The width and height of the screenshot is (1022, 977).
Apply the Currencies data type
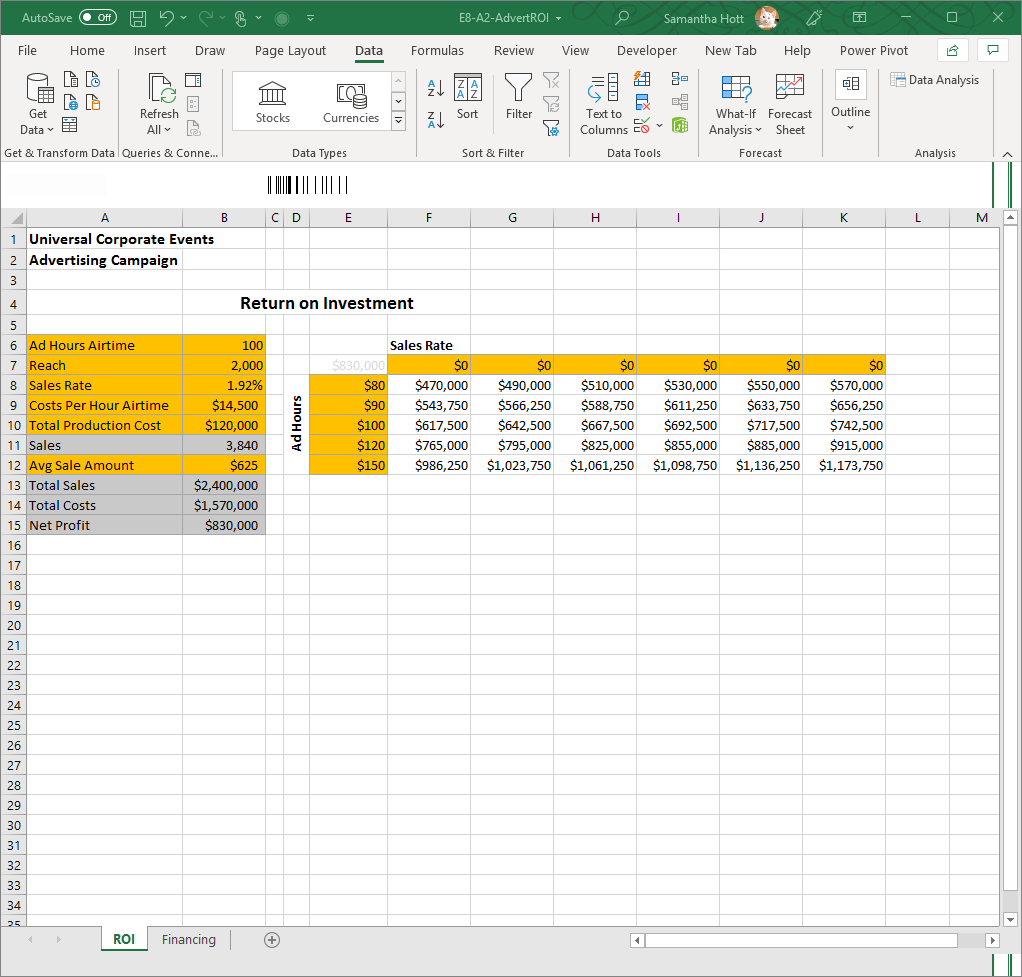[351, 99]
